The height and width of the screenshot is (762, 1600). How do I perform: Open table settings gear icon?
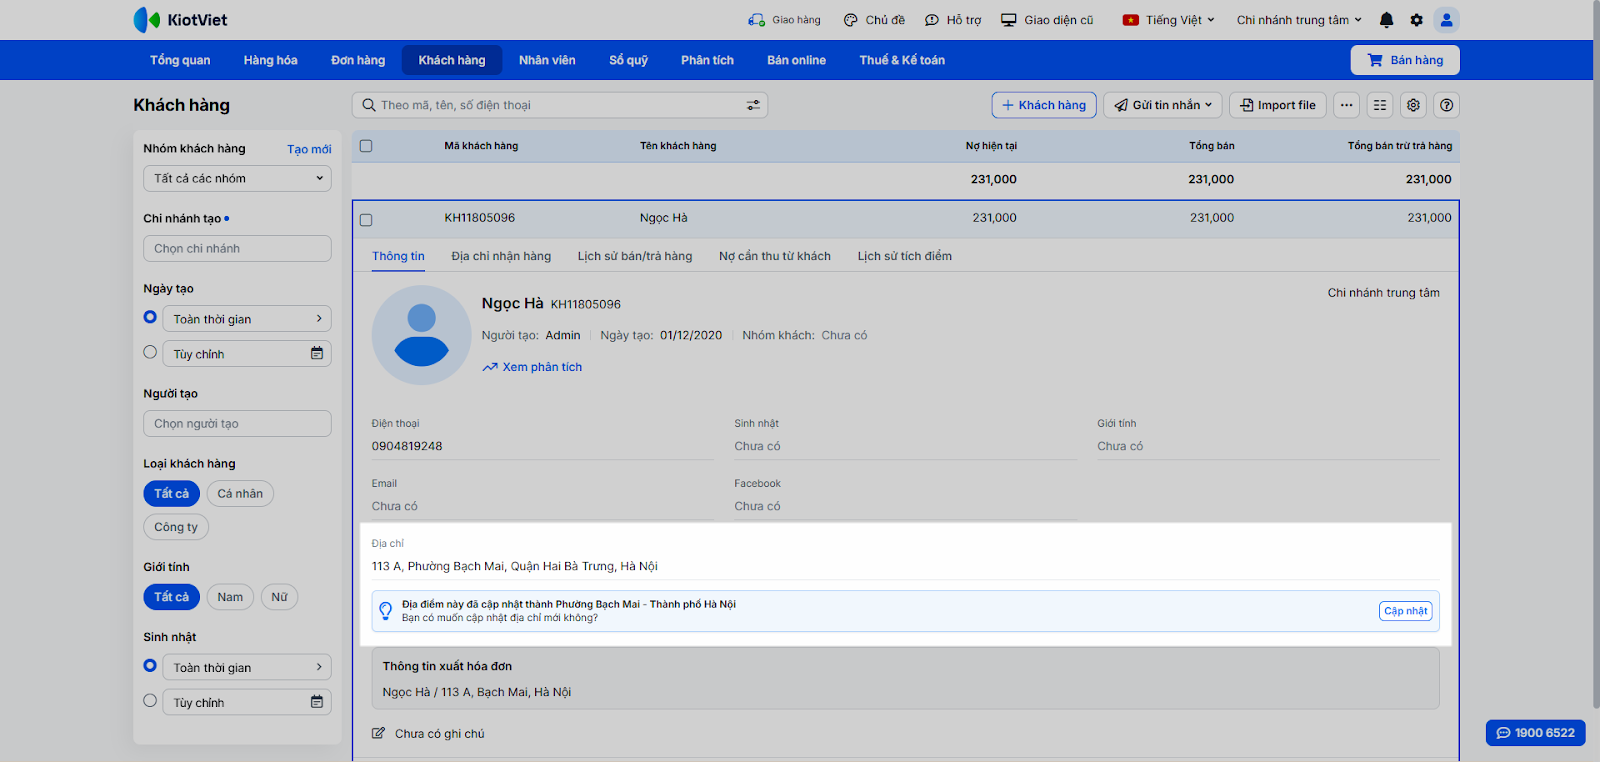(x=1413, y=105)
